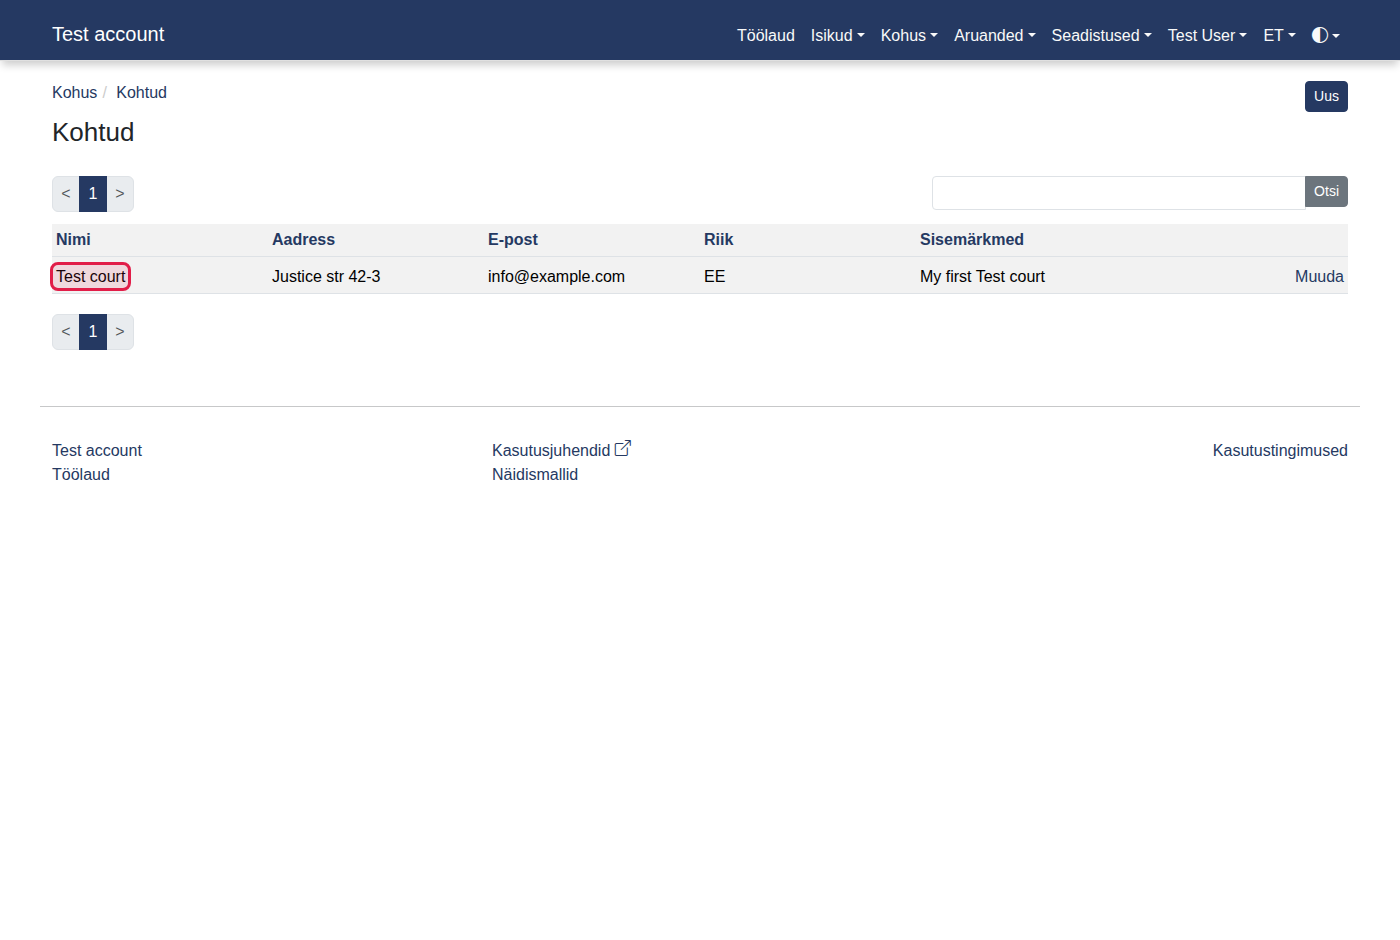
Task: Click the Test account brand title
Action: 108,34
